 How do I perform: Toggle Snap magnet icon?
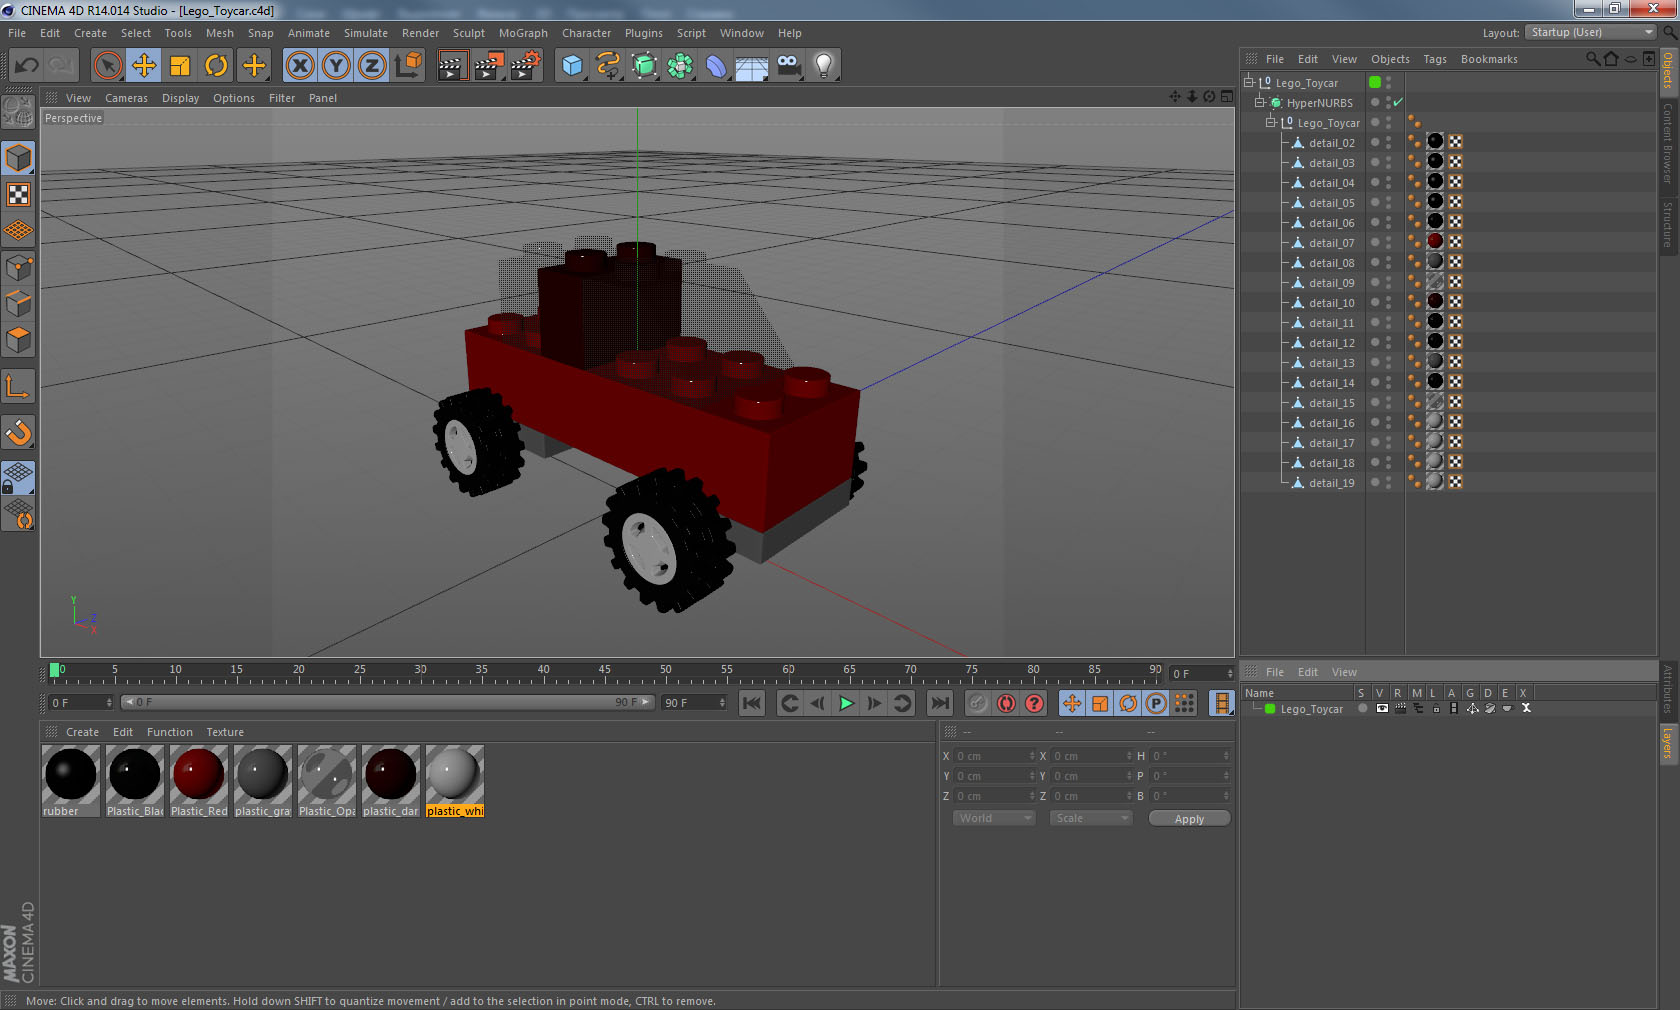coord(19,433)
